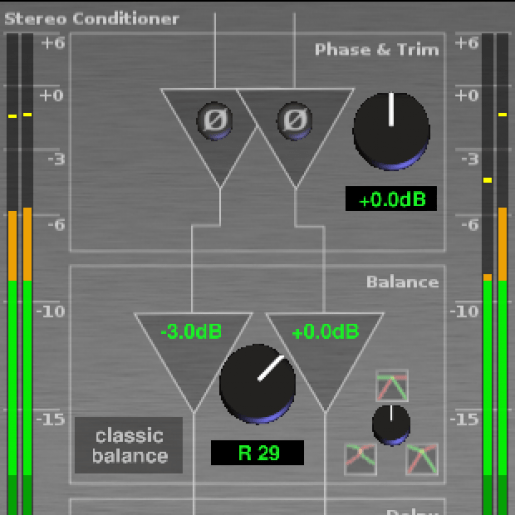Click the small balance law knob
515x515 pixels.
(391, 425)
